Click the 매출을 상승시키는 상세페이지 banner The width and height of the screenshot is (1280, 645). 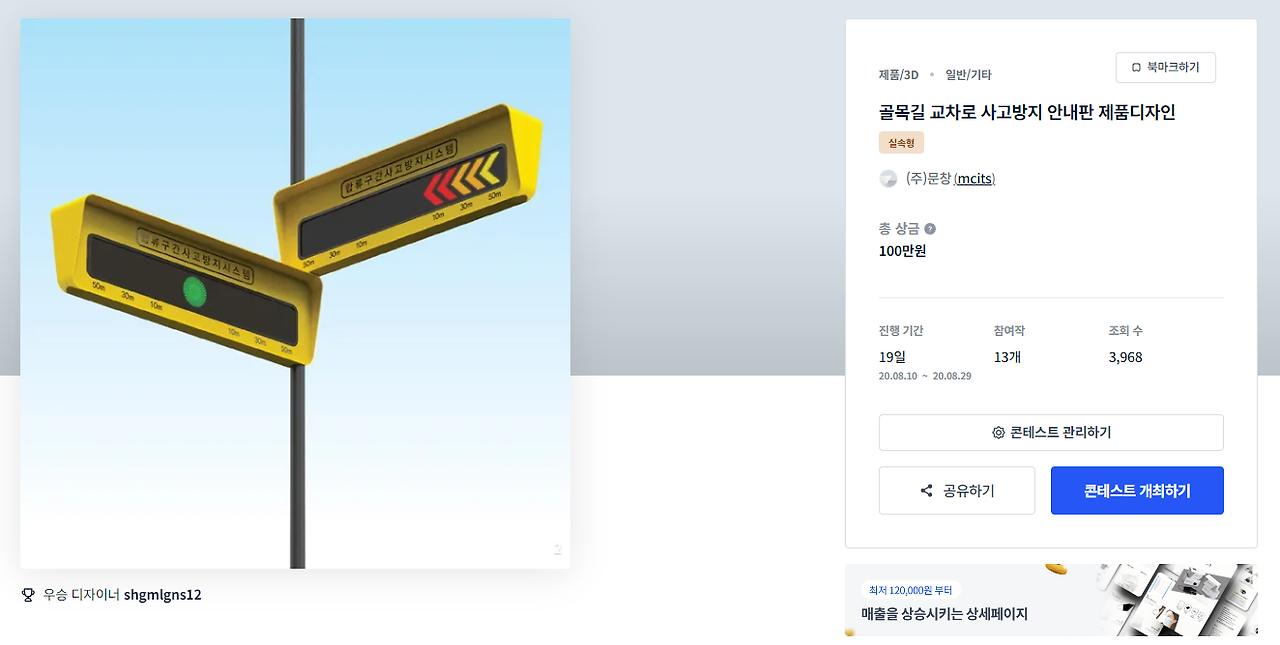point(1051,600)
